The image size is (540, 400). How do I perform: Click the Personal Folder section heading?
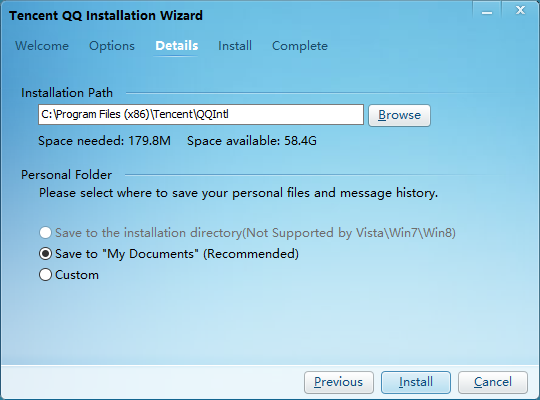click(x=66, y=175)
